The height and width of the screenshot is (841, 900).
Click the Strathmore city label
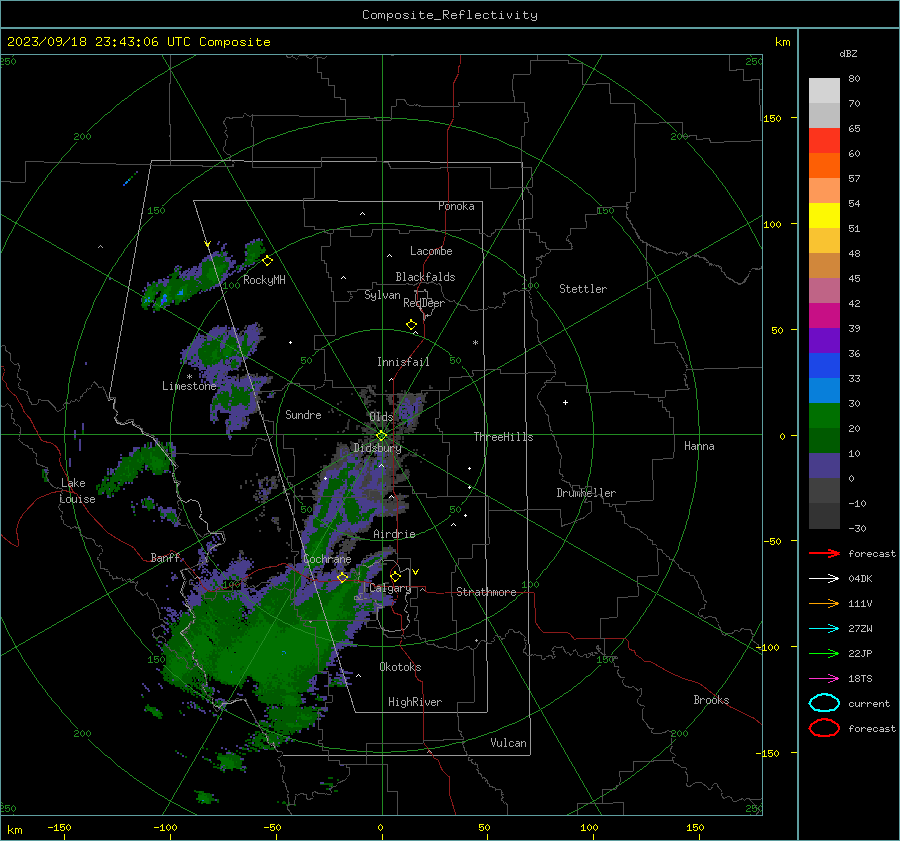coord(486,592)
